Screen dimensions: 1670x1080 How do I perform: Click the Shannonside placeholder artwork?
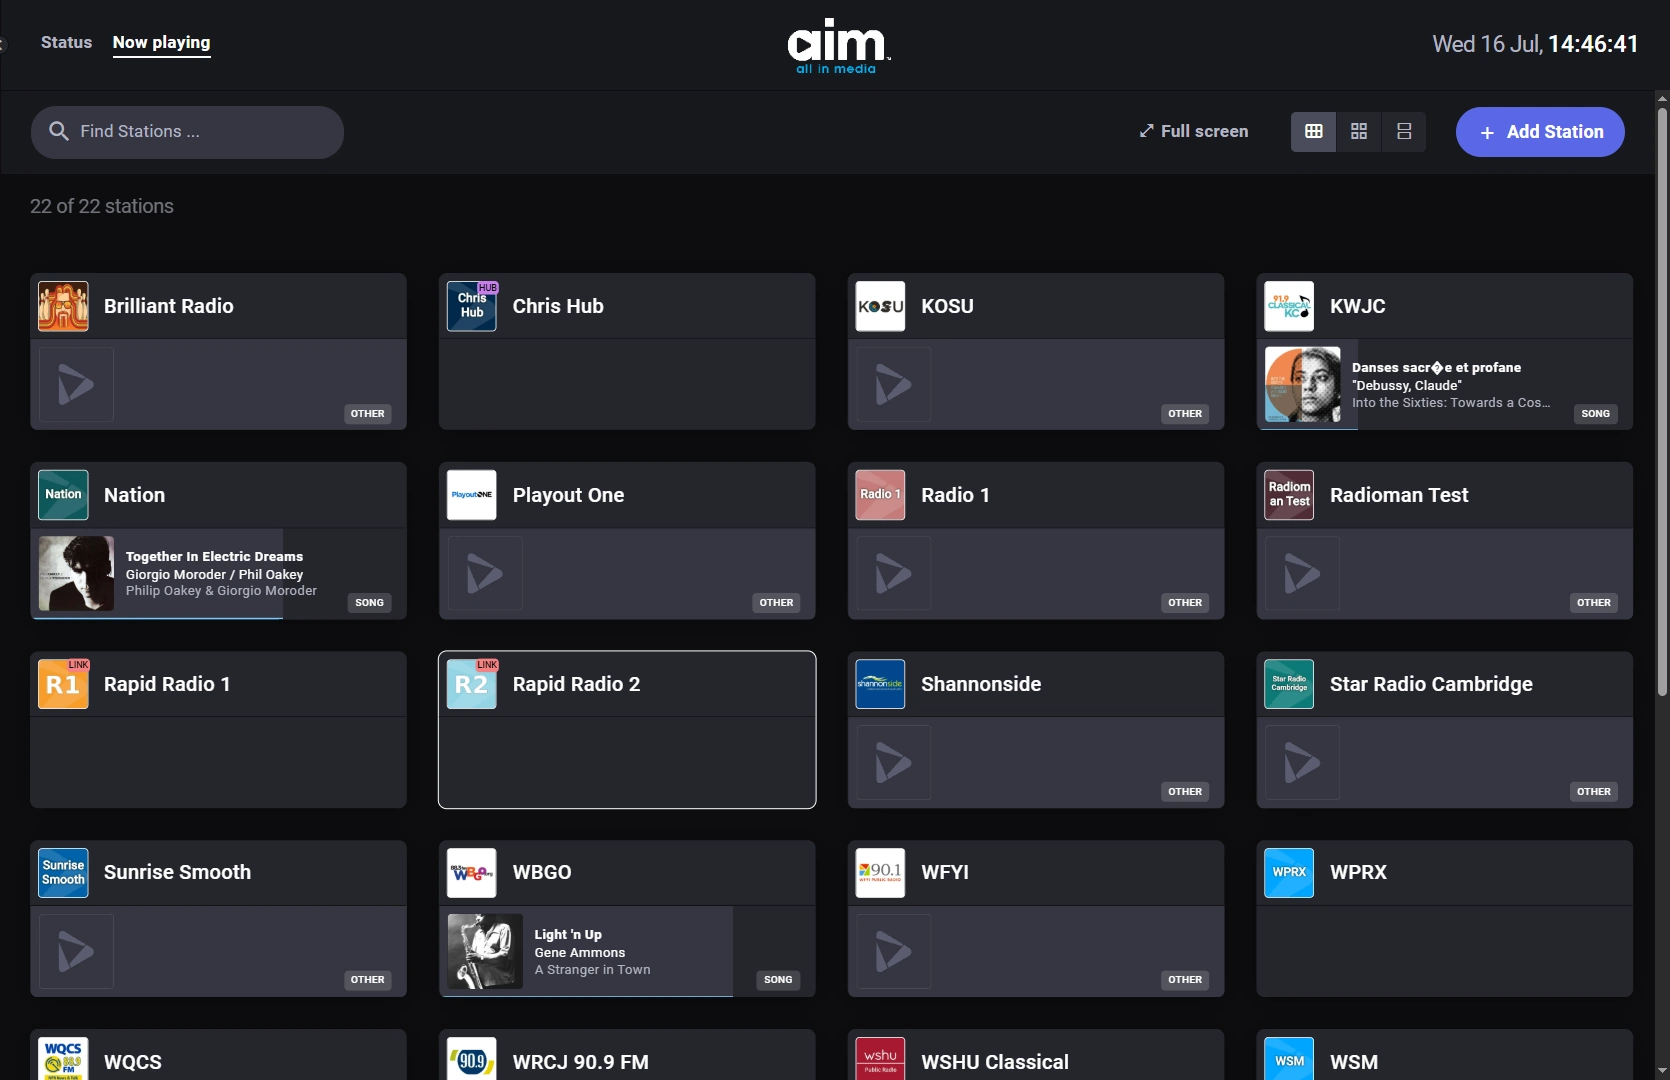click(894, 762)
